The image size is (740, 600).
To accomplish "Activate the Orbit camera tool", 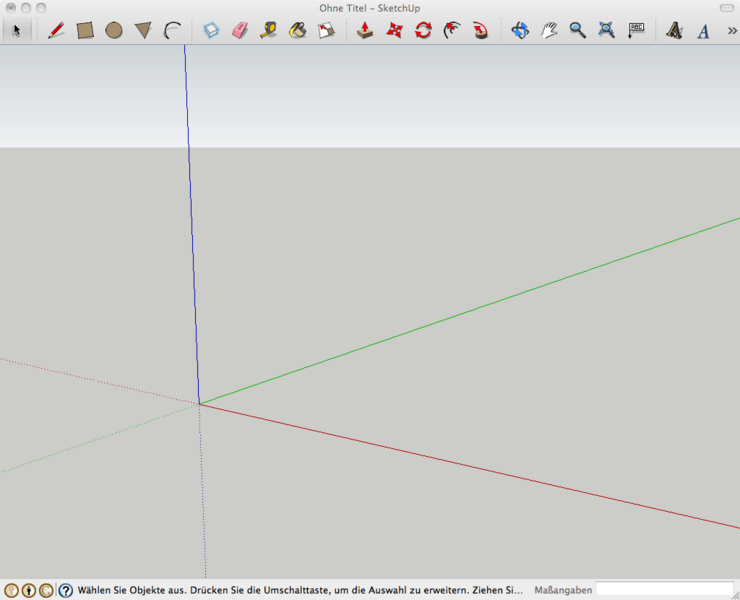I will pos(520,30).
